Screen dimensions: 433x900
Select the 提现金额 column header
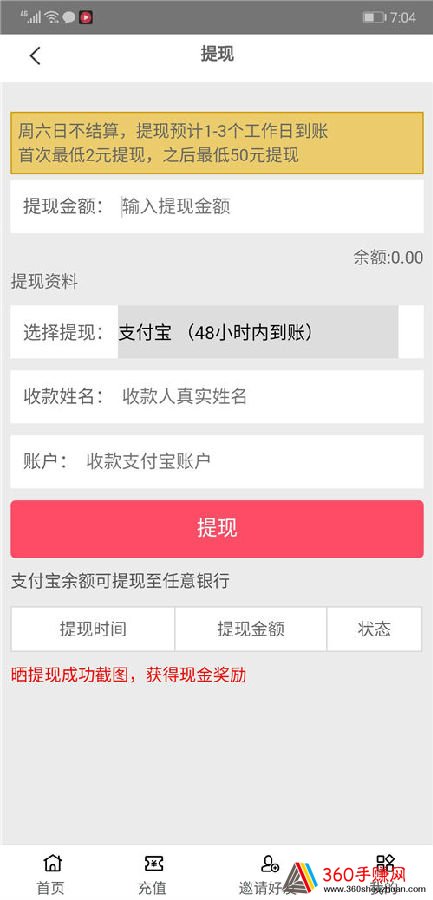click(251, 629)
